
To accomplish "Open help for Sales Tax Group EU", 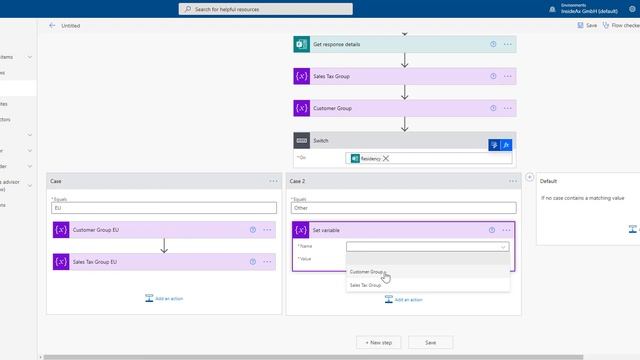I will [x=253, y=262].
